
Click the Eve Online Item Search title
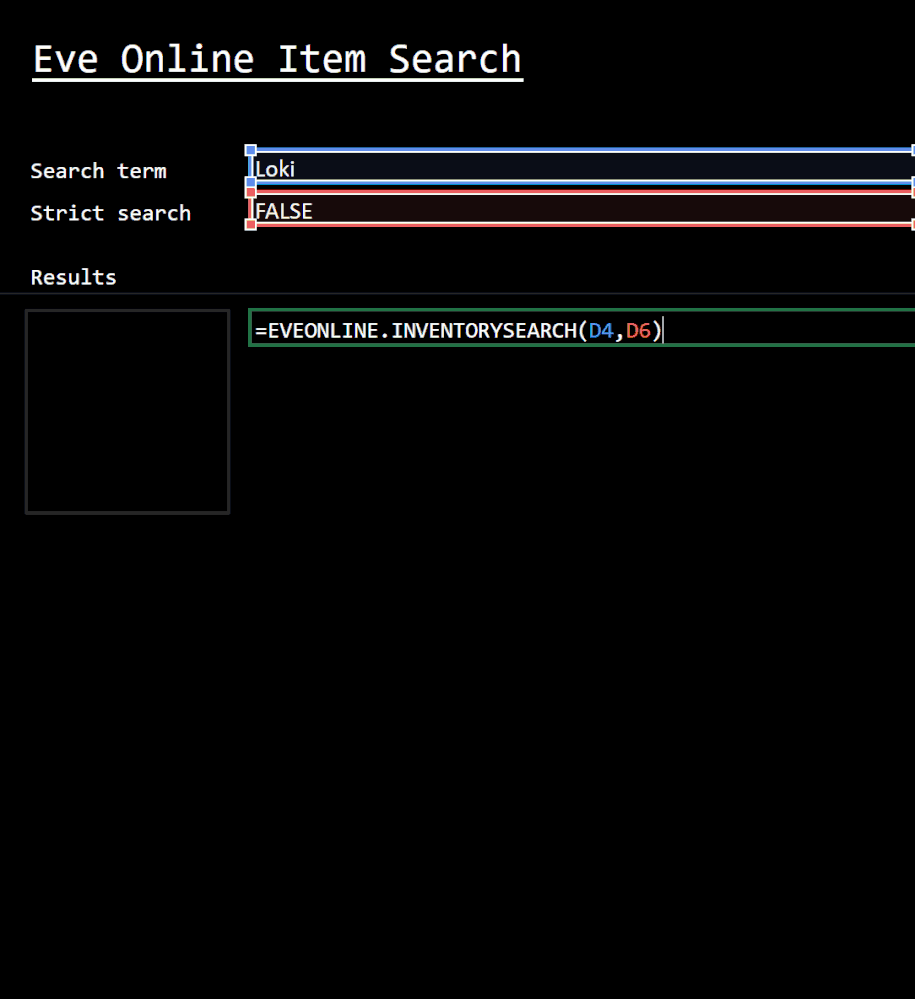(277, 60)
